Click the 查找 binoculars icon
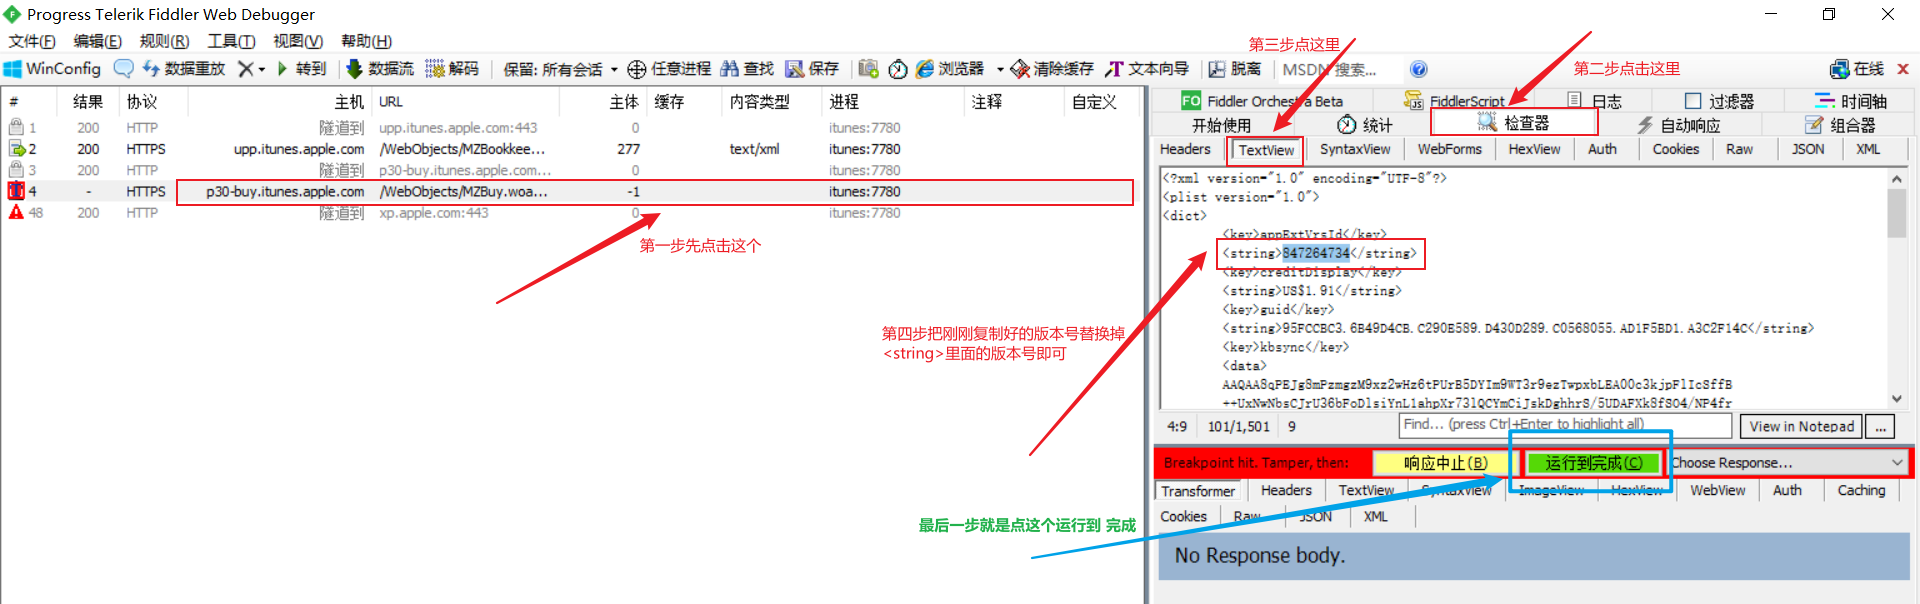The height and width of the screenshot is (604, 1920). (730, 69)
